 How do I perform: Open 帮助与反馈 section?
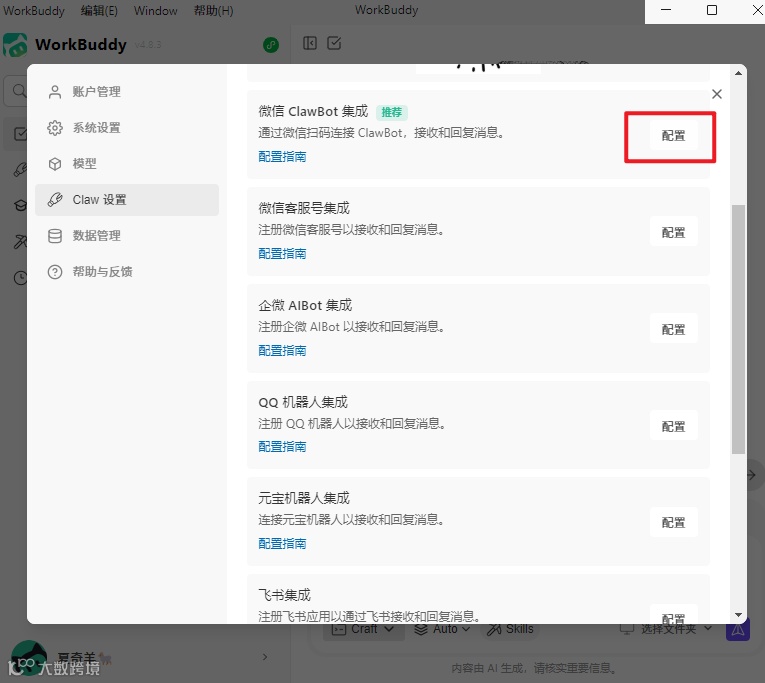click(x=127, y=272)
